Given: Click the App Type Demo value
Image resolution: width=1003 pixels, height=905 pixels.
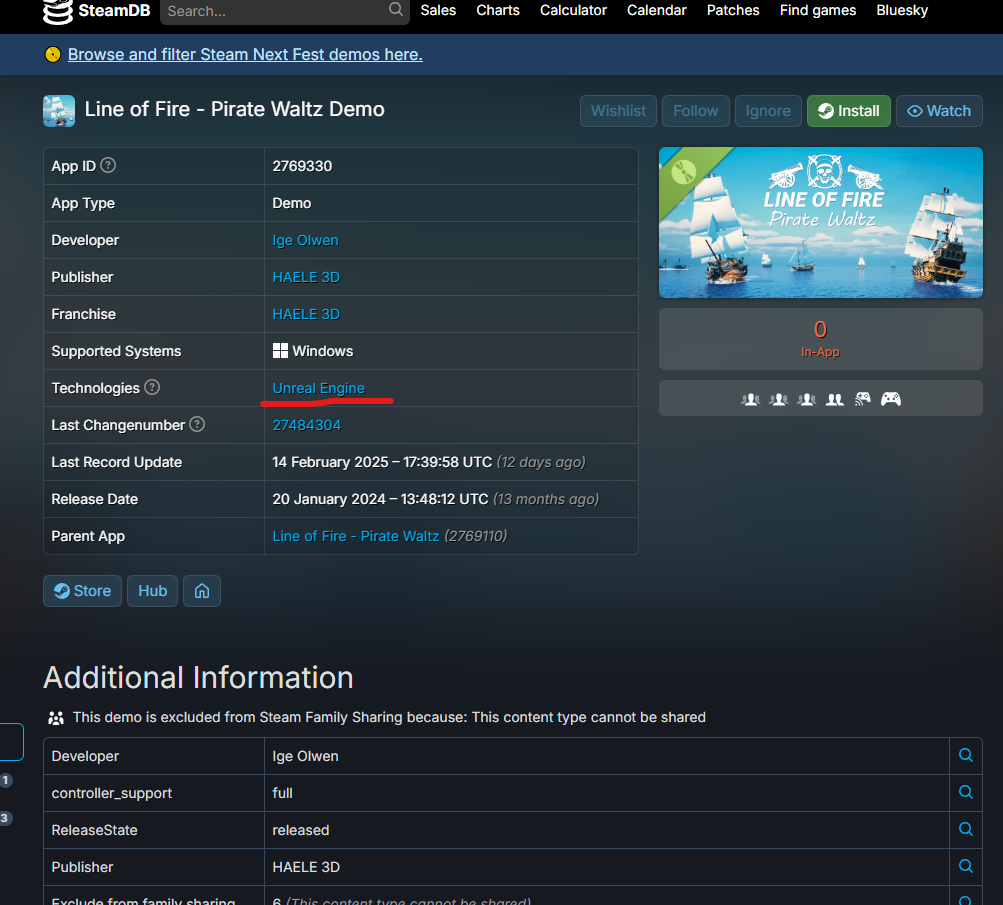Looking at the screenshot, I should (292, 203).
